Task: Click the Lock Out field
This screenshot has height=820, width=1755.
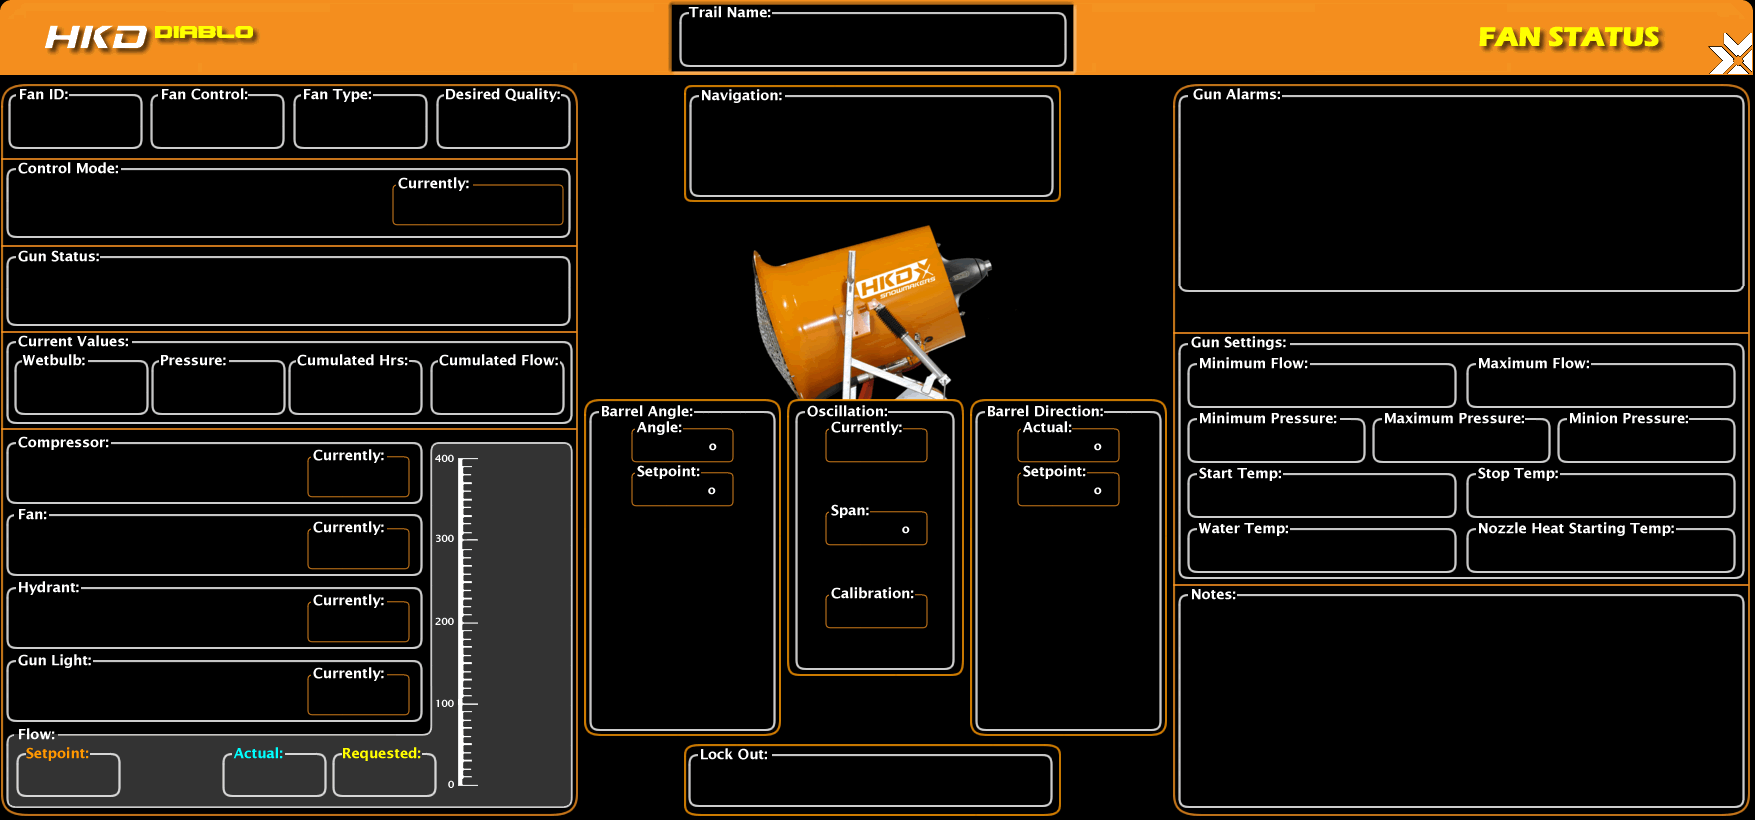Action: point(870,782)
